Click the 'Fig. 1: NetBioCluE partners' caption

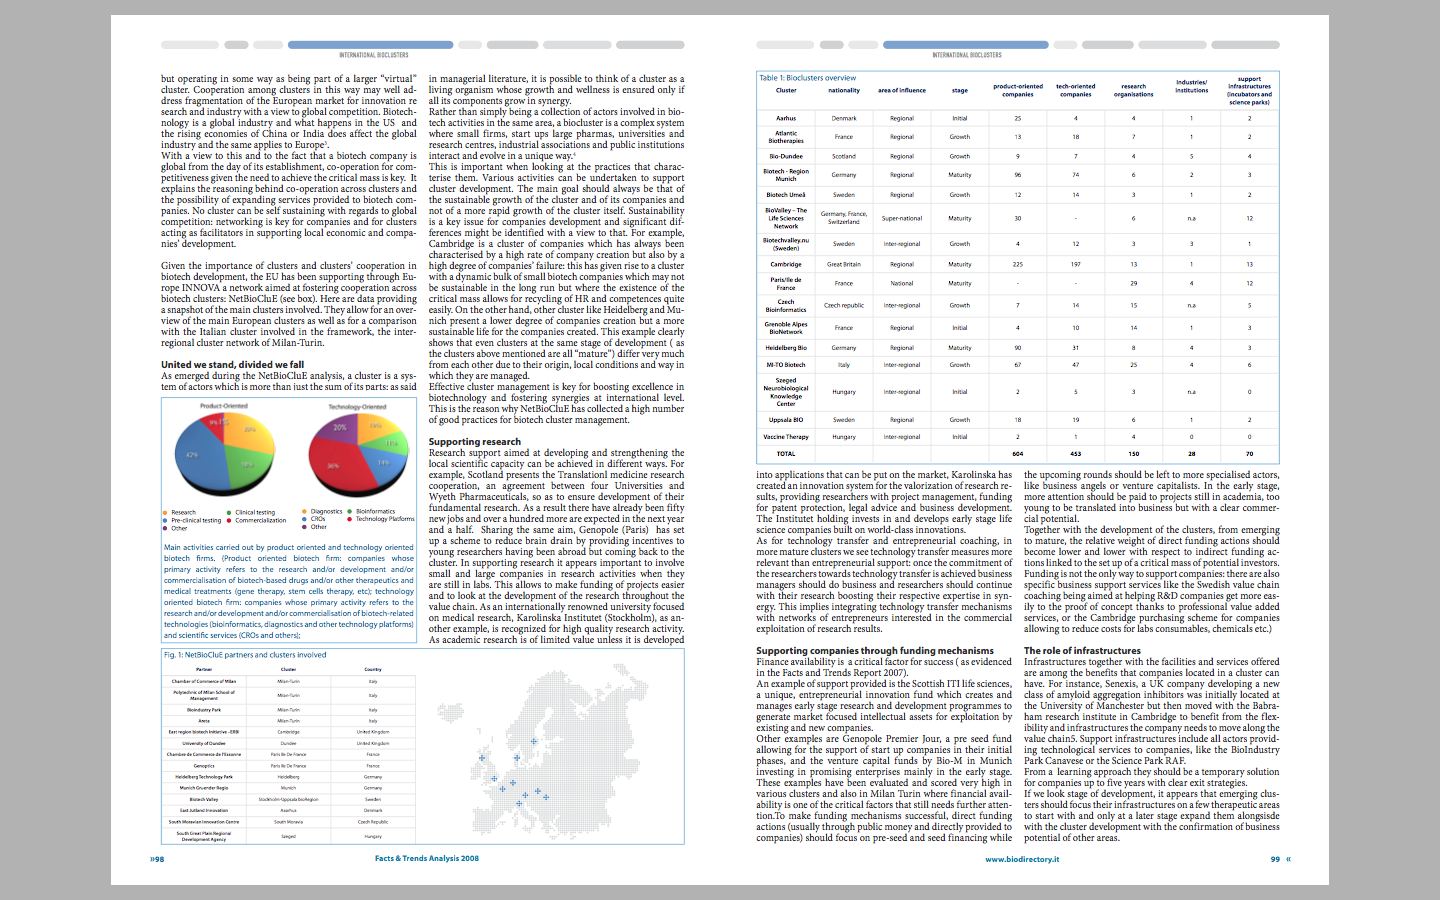[245, 655]
